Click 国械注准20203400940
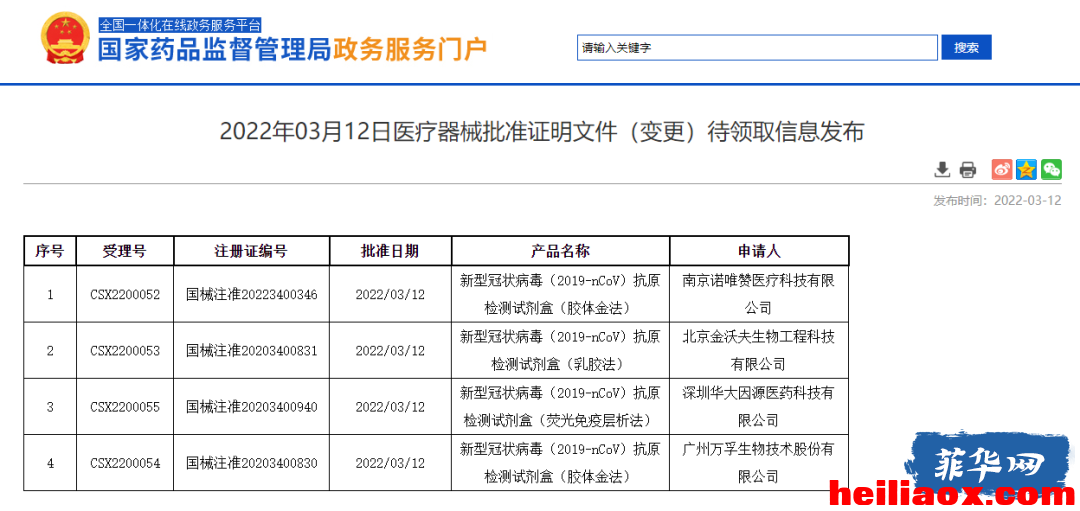 pyautogui.click(x=251, y=407)
